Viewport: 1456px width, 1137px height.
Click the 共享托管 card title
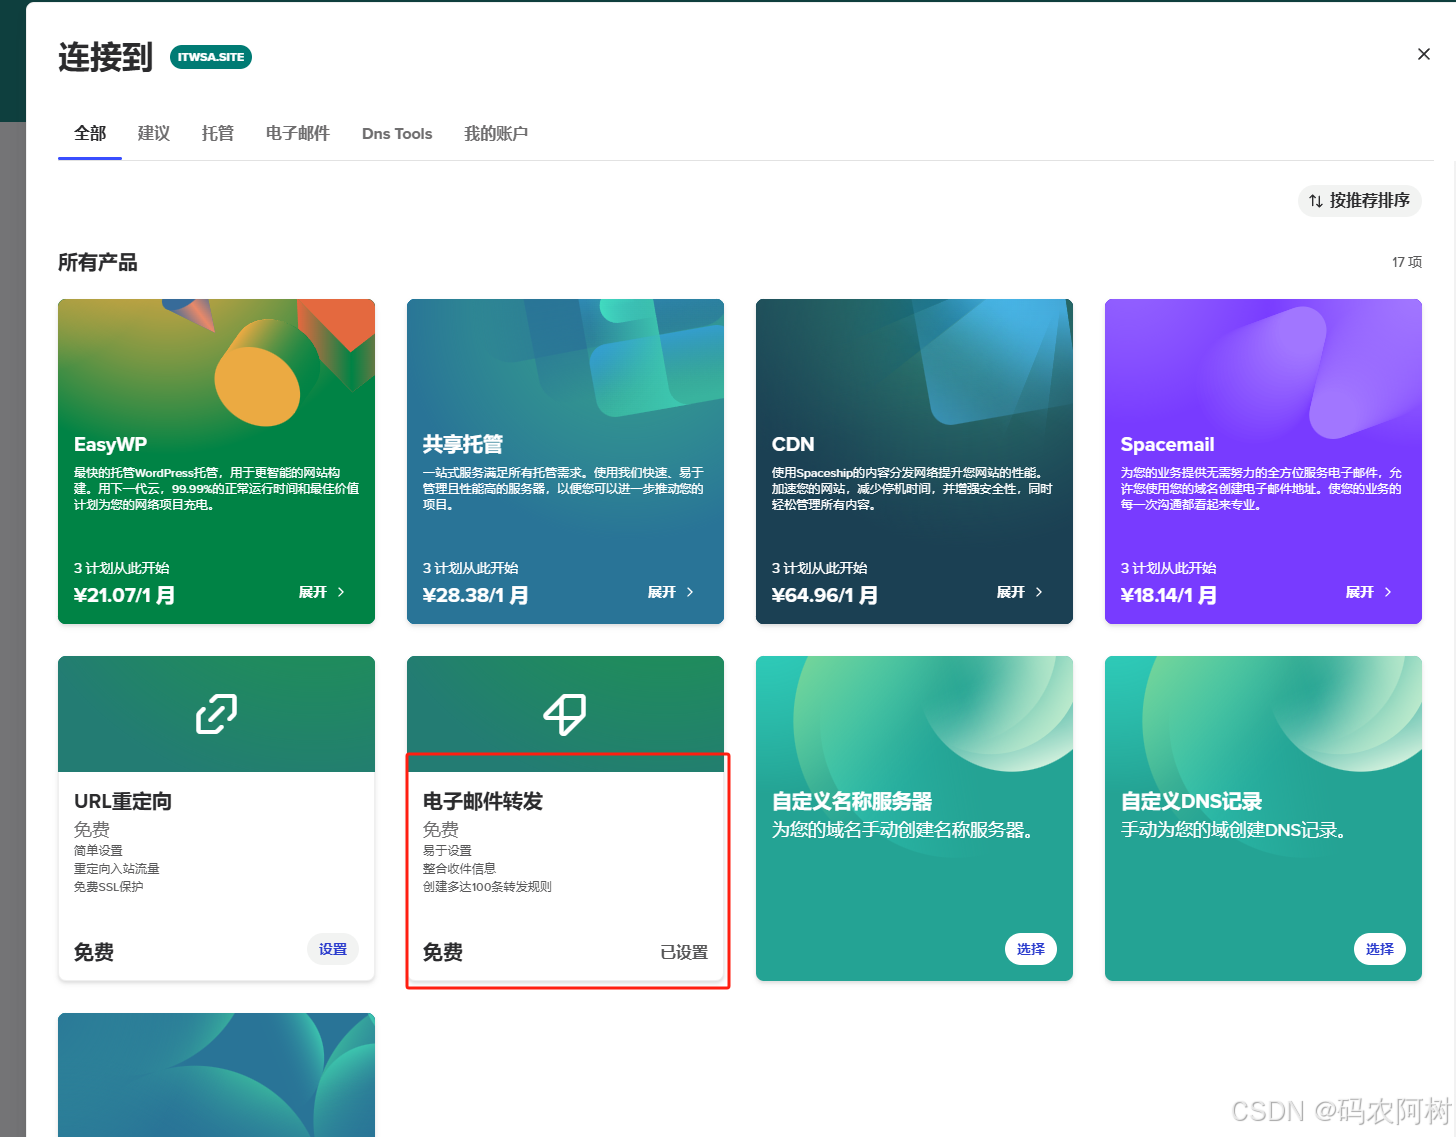coord(463,444)
